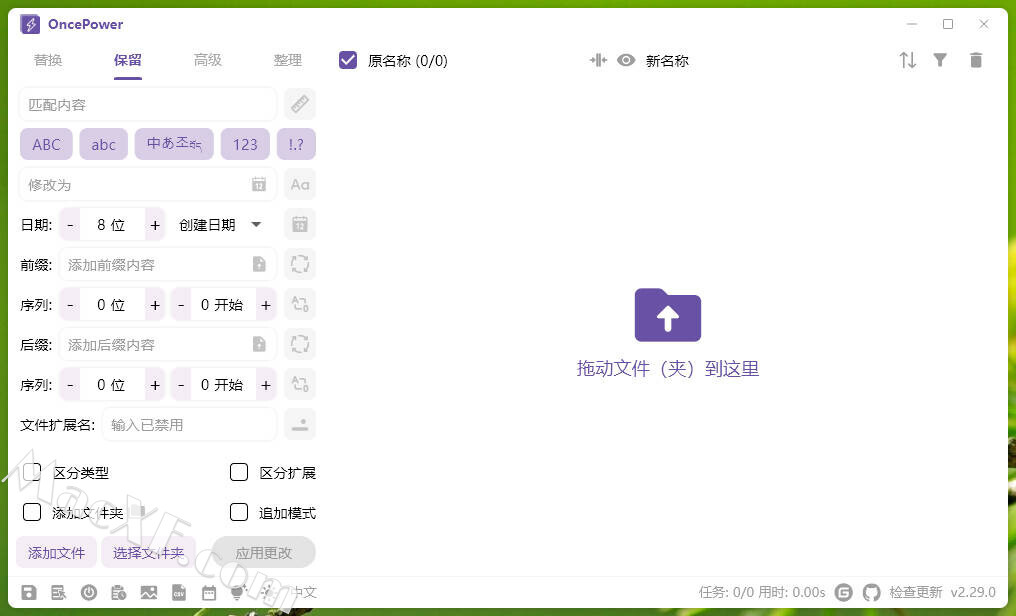Enable the 追加模式 checkbox
Viewport: 1016px width, 616px height.
239,512
